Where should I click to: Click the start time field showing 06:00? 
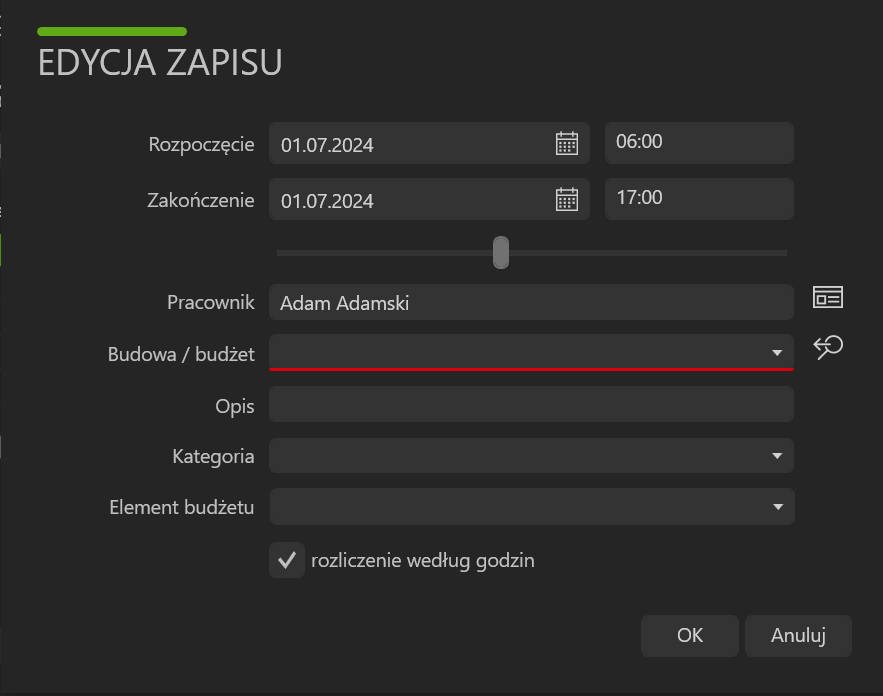point(699,143)
